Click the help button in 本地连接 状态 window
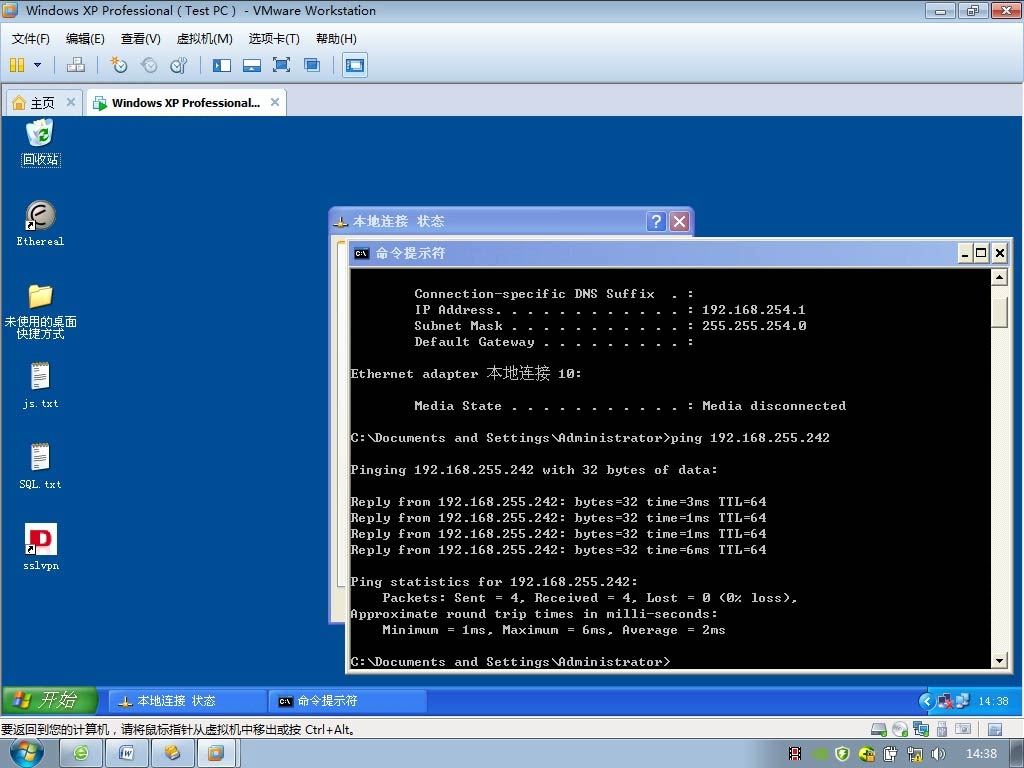Viewport: 1024px width, 768px height. [x=656, y=221]
